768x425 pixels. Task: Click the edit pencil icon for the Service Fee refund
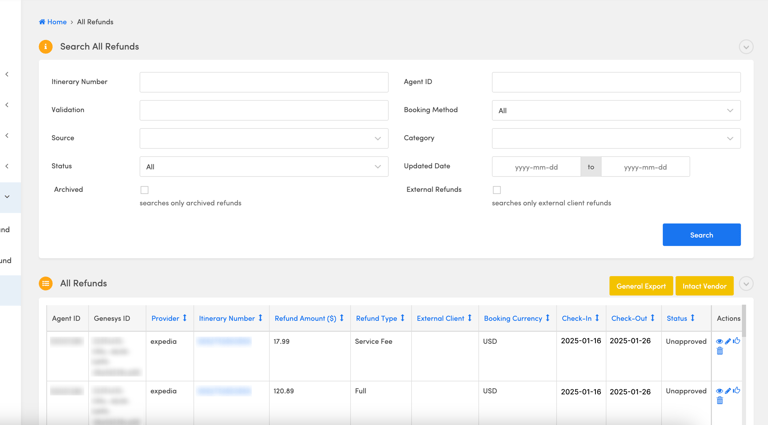coord(728,341)
